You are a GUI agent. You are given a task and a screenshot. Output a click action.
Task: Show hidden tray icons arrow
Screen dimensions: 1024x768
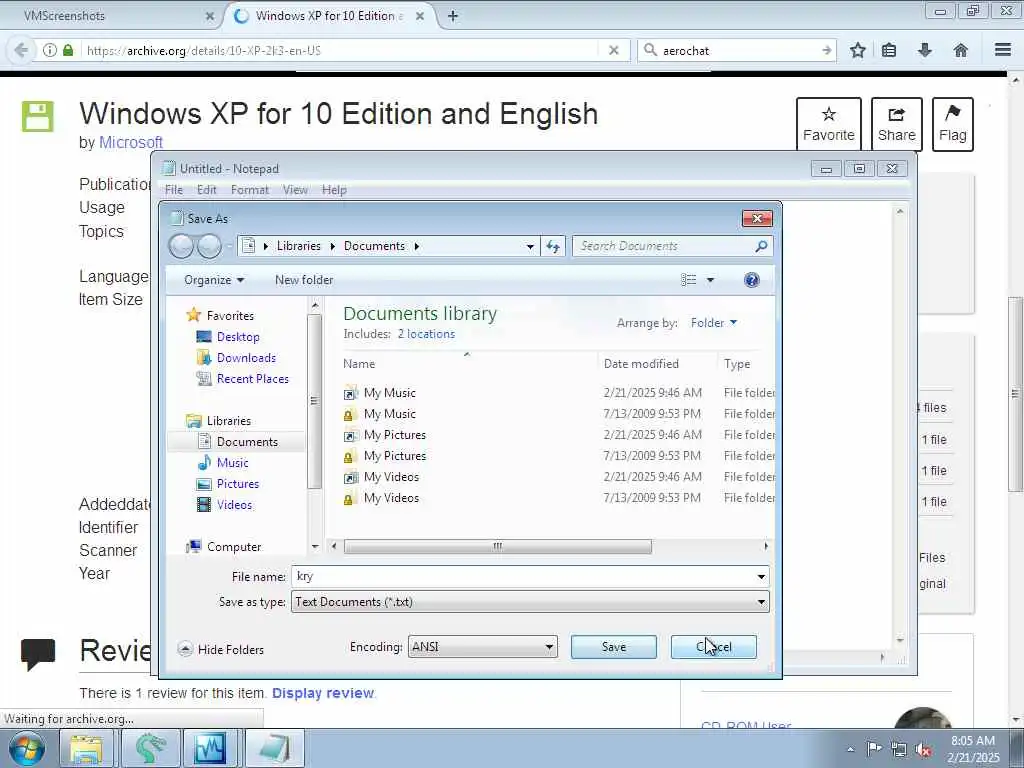pyautogui.click(x=850, y=750)
